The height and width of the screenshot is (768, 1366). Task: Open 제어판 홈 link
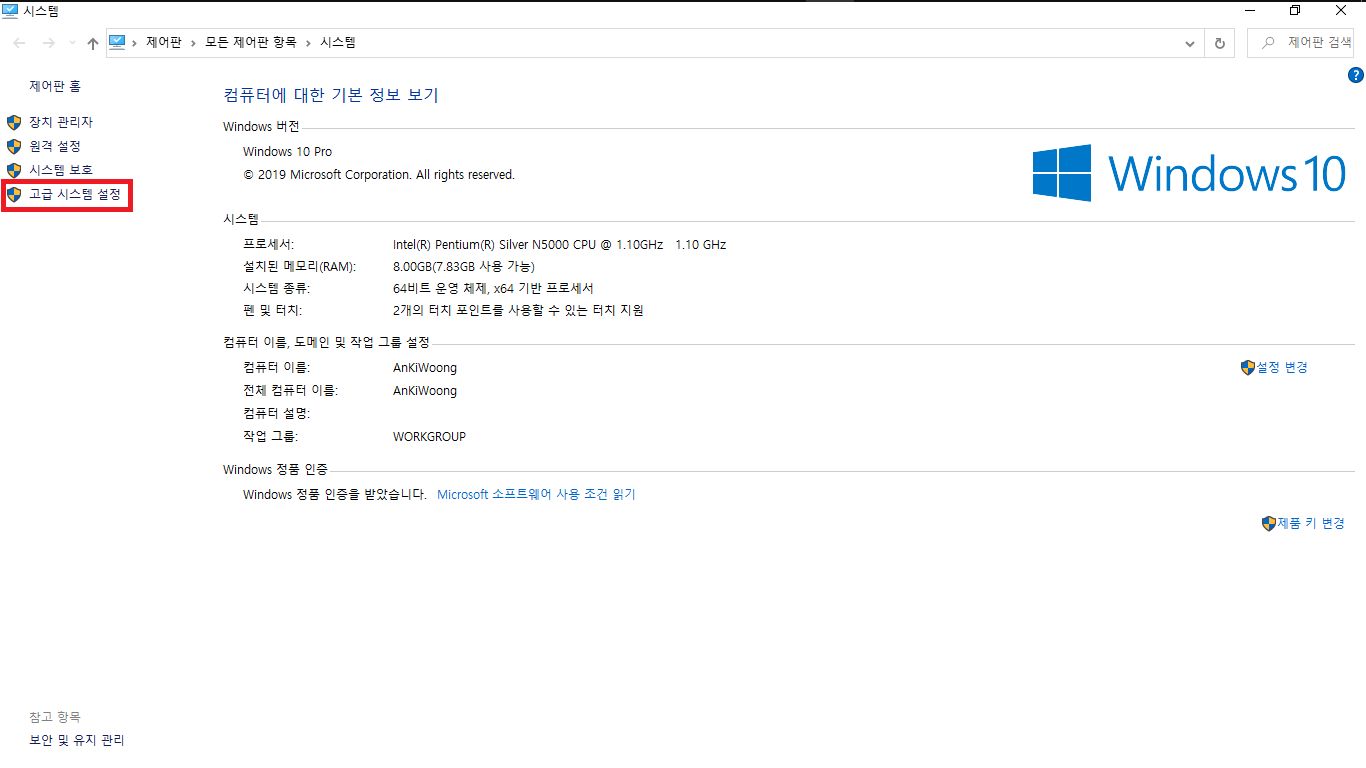pyautogui.click(x=55, y=87)
